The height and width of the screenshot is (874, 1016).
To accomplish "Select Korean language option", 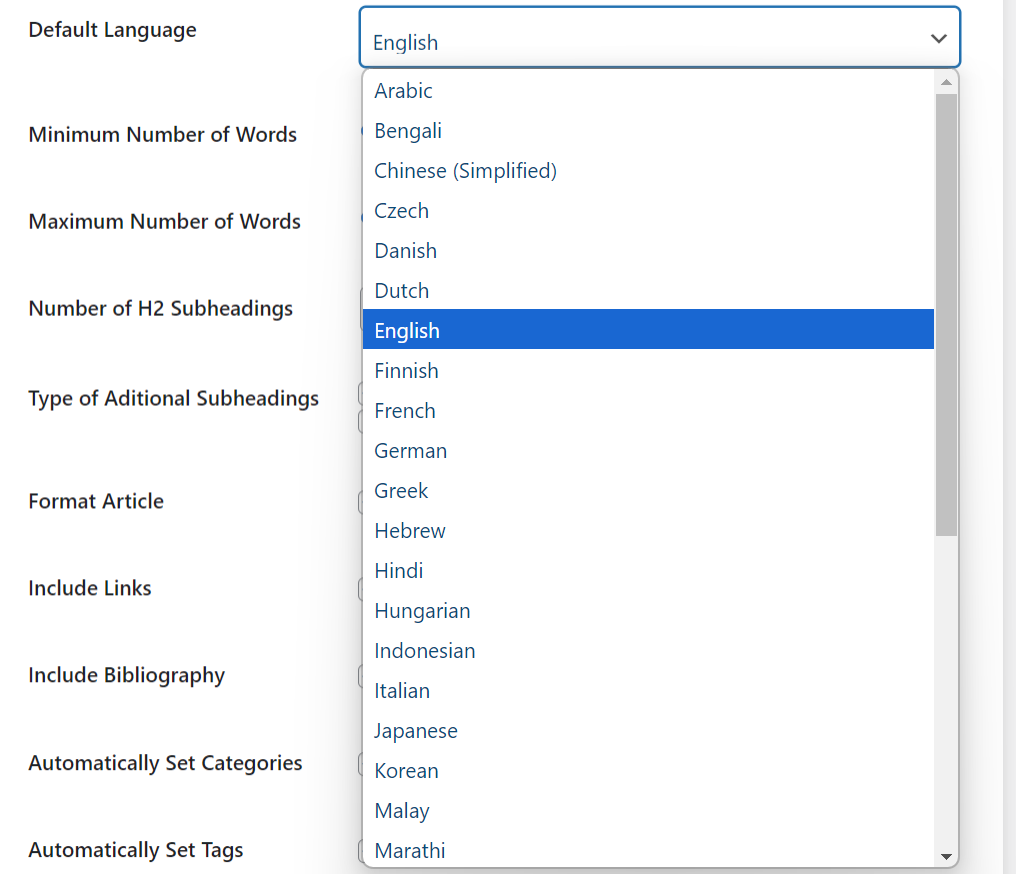I will tap(648, 771).
